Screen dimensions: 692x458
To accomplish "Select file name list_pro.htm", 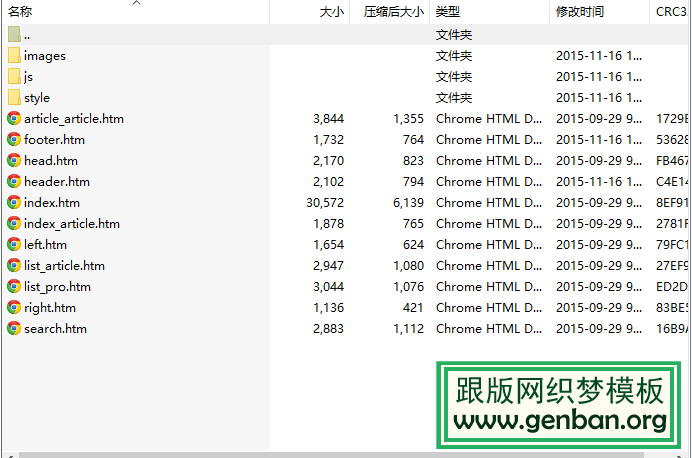I will point(57,287).
